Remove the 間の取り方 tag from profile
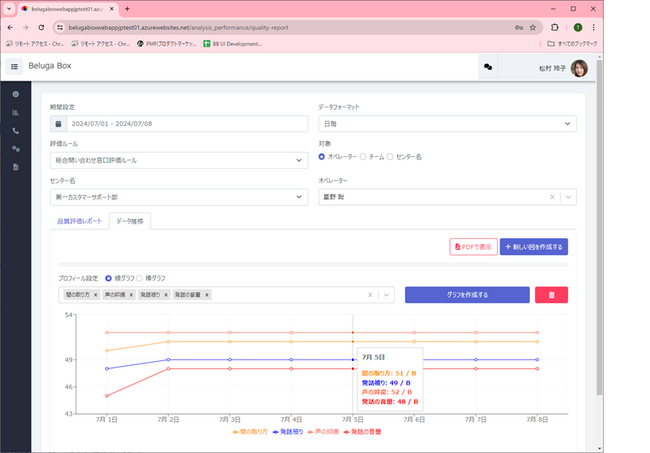The height and width of the screenshot is (453, 650). tap(95, 295)
